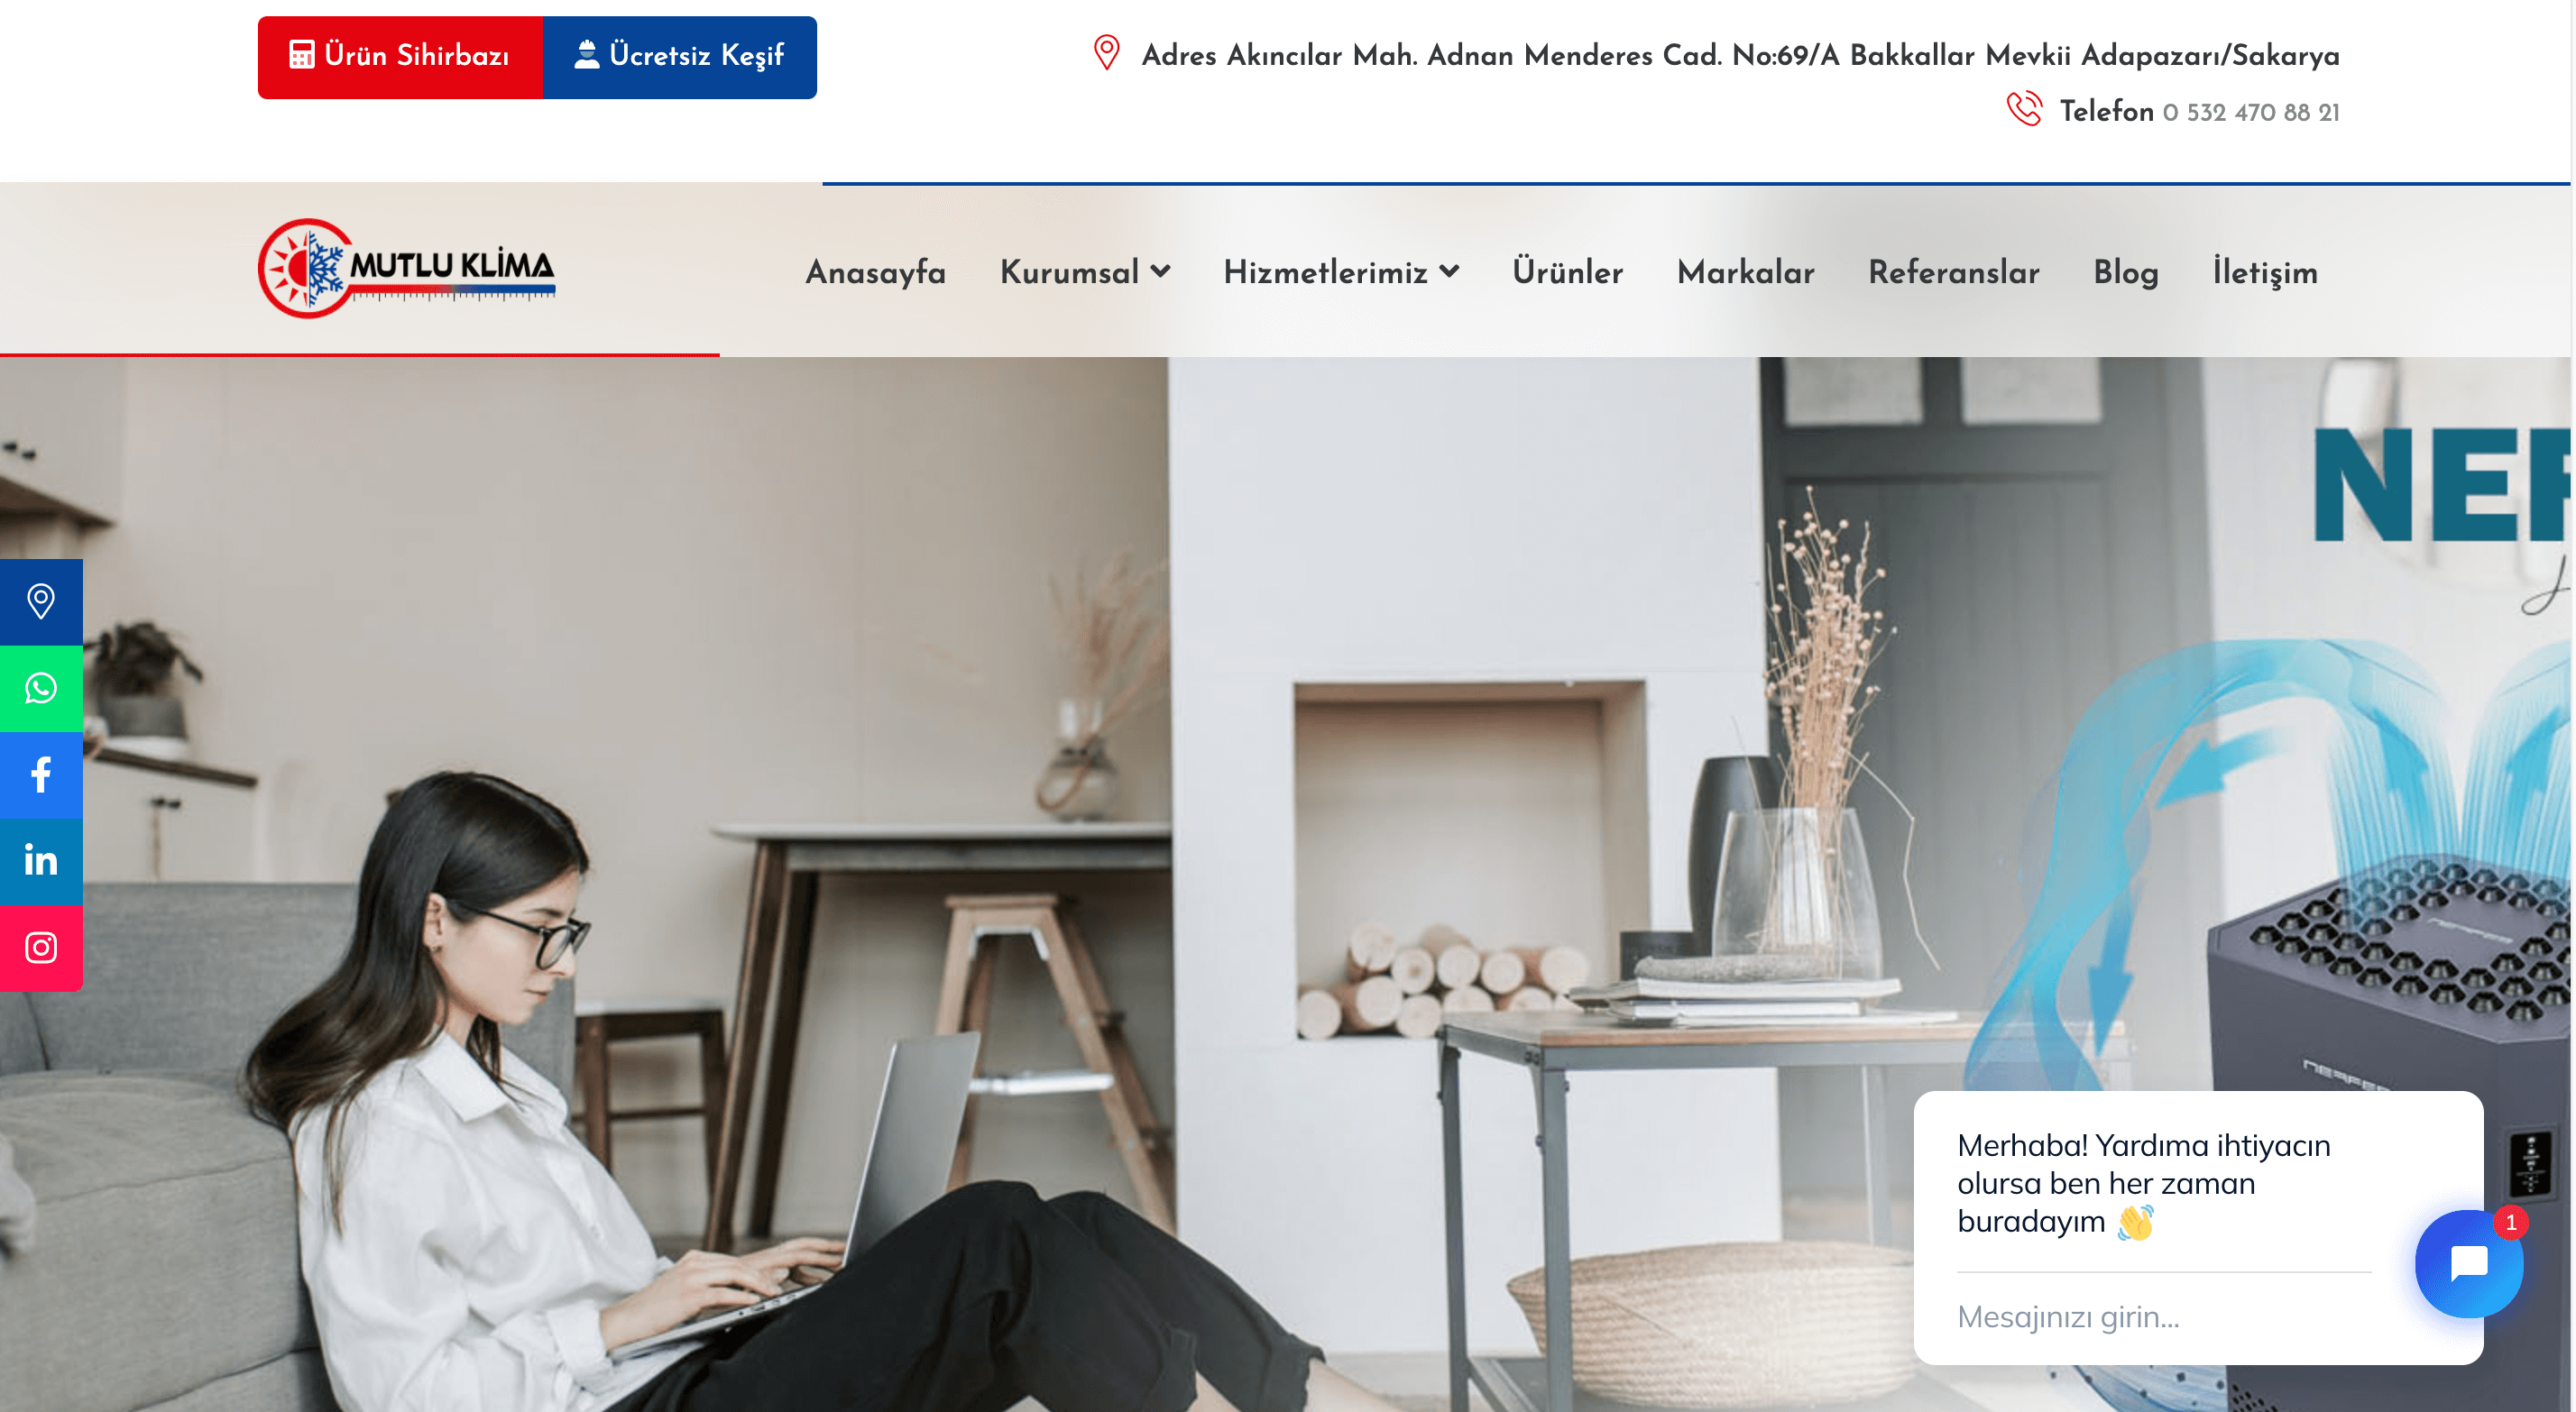Click the address map pin icon
2576x1412 pixels.
click(x=1106, y=53)
